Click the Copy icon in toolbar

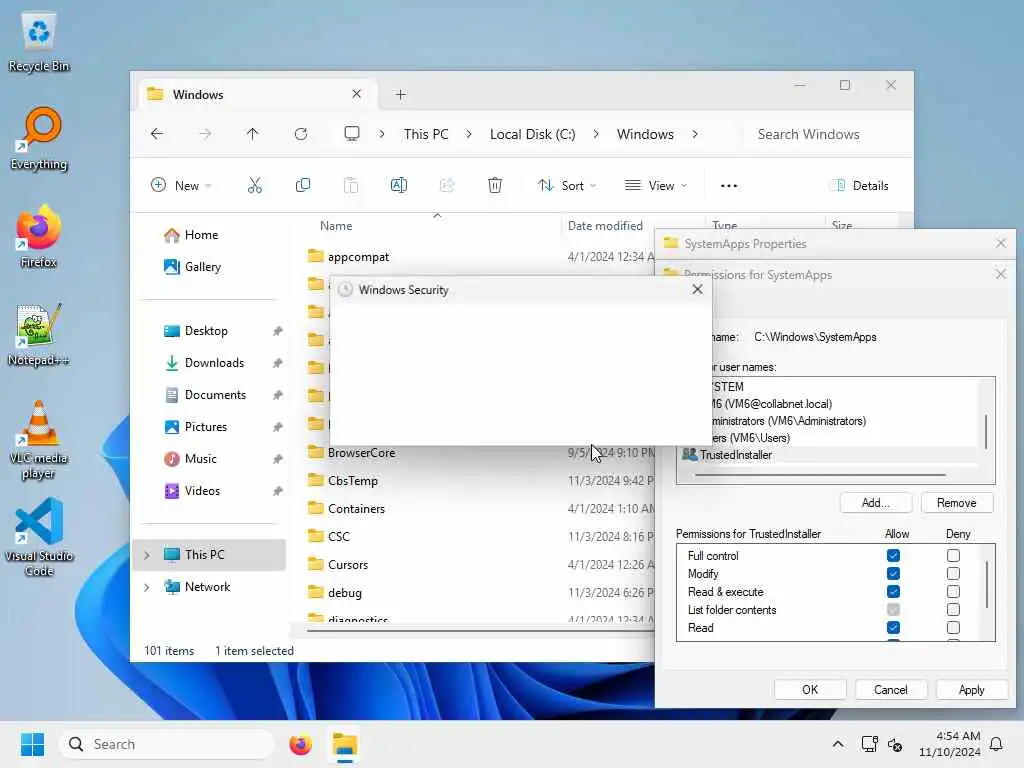(x=302, y=185)
